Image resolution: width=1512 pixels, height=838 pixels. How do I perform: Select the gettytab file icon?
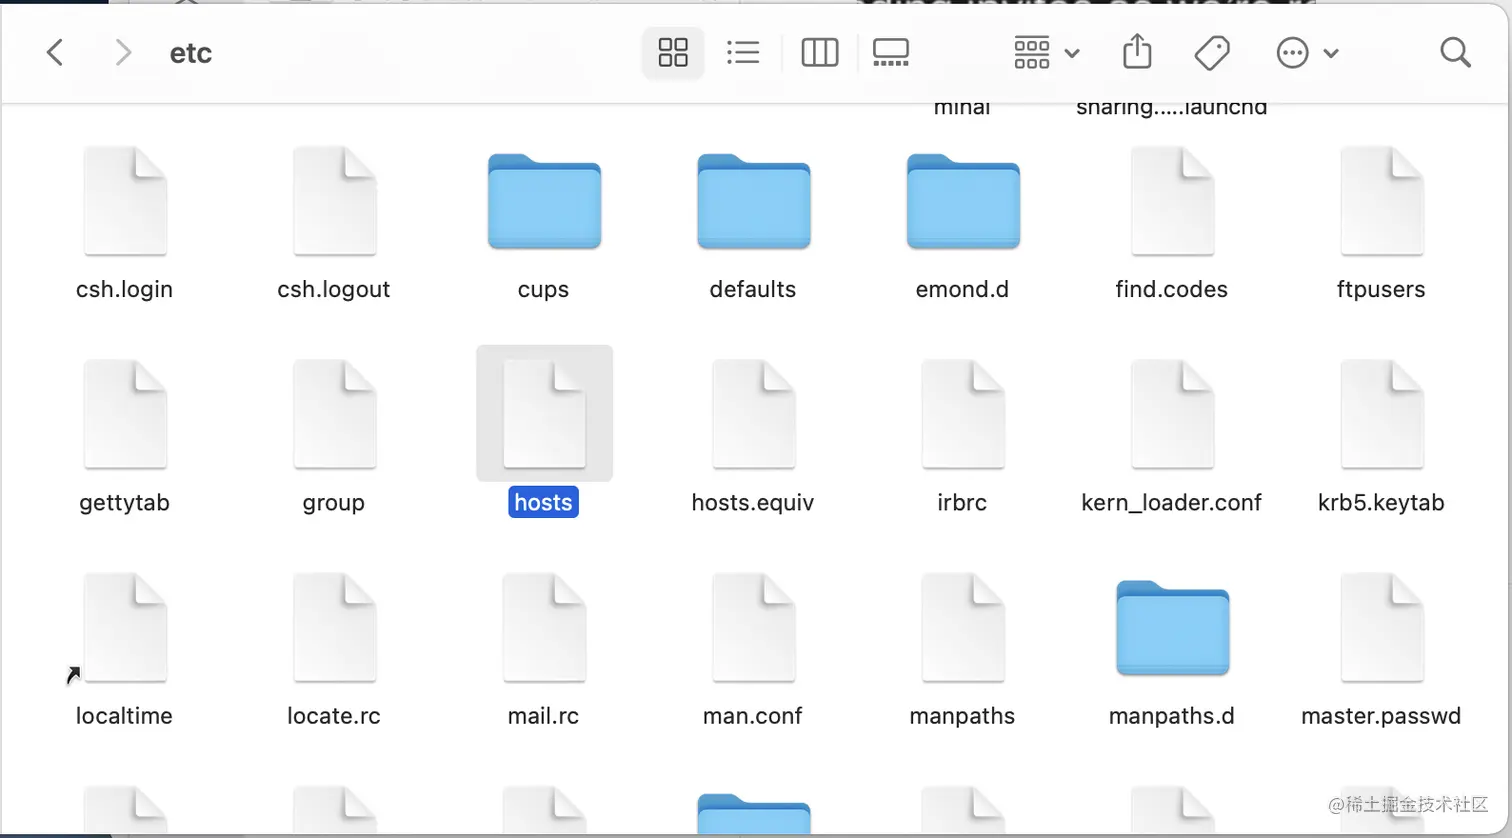pos(125,414)
